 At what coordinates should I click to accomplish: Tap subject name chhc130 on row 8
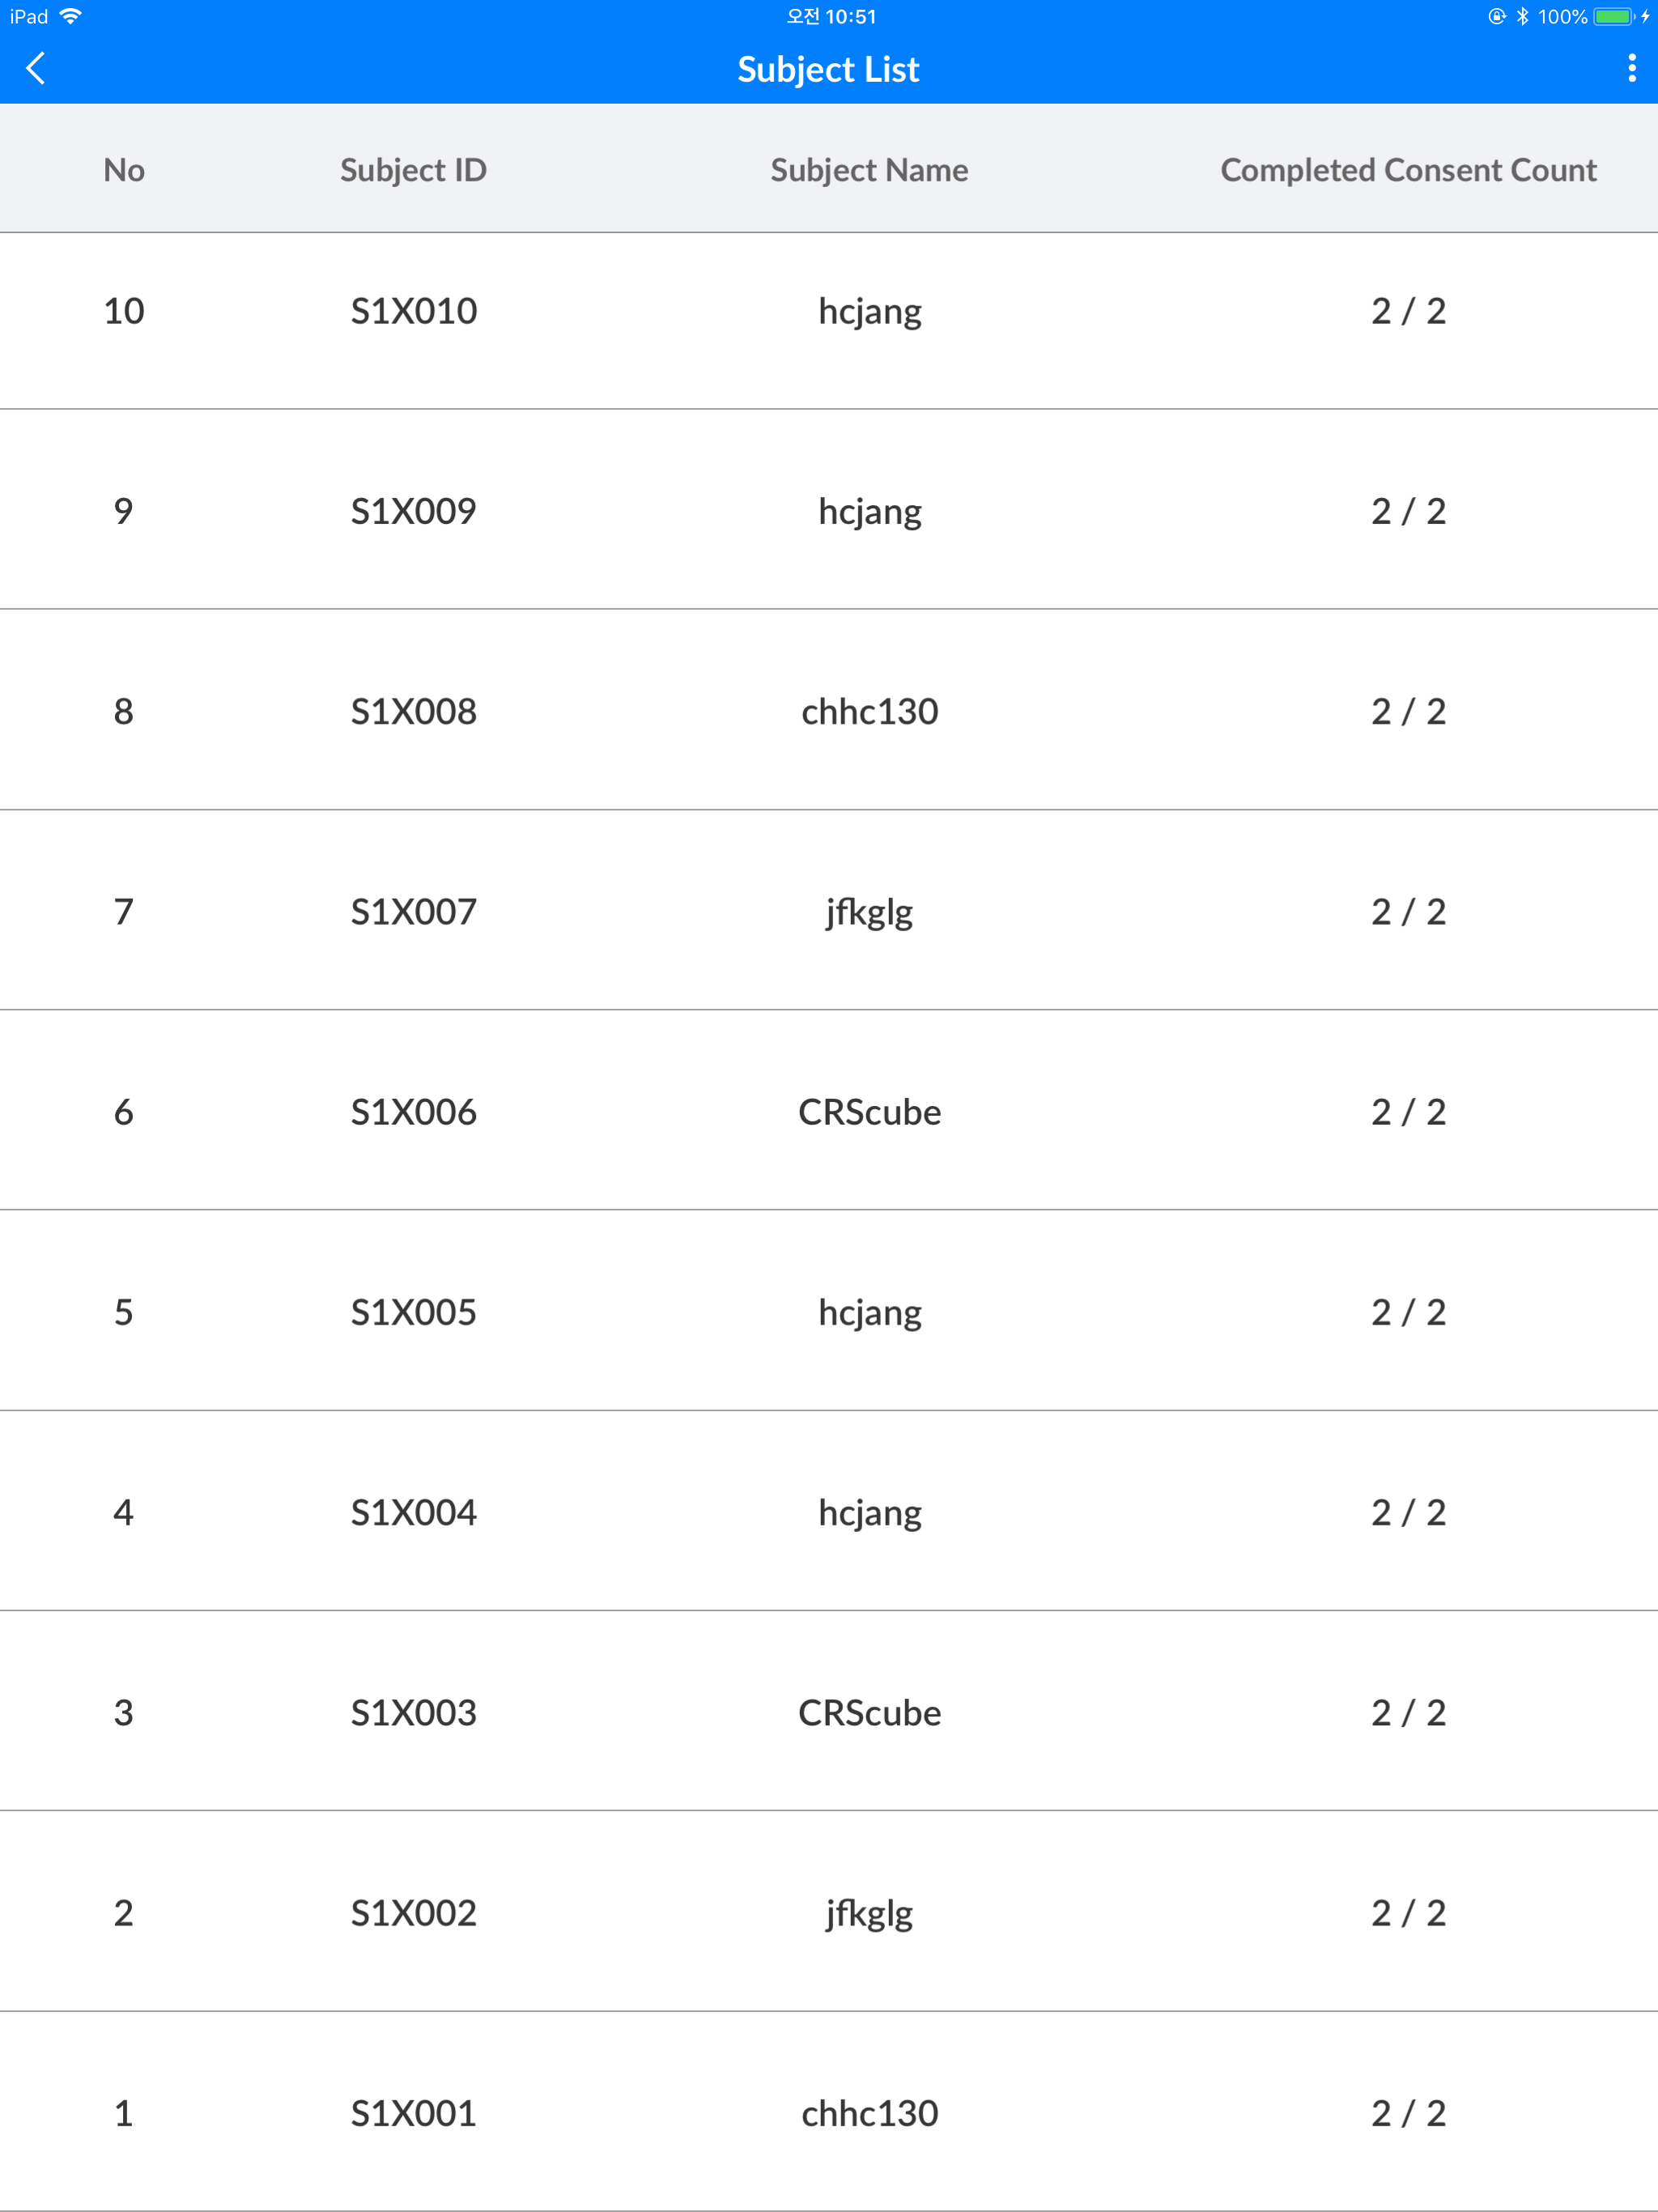click(869, 711)
